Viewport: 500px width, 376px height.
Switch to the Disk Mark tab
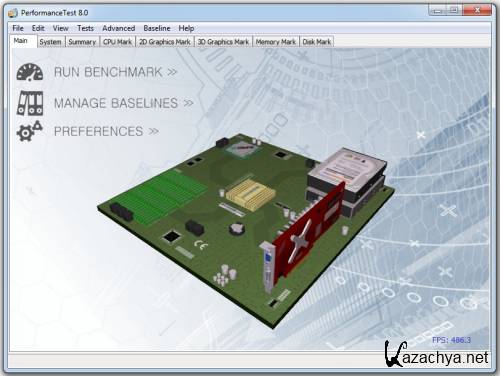point(316,42)
